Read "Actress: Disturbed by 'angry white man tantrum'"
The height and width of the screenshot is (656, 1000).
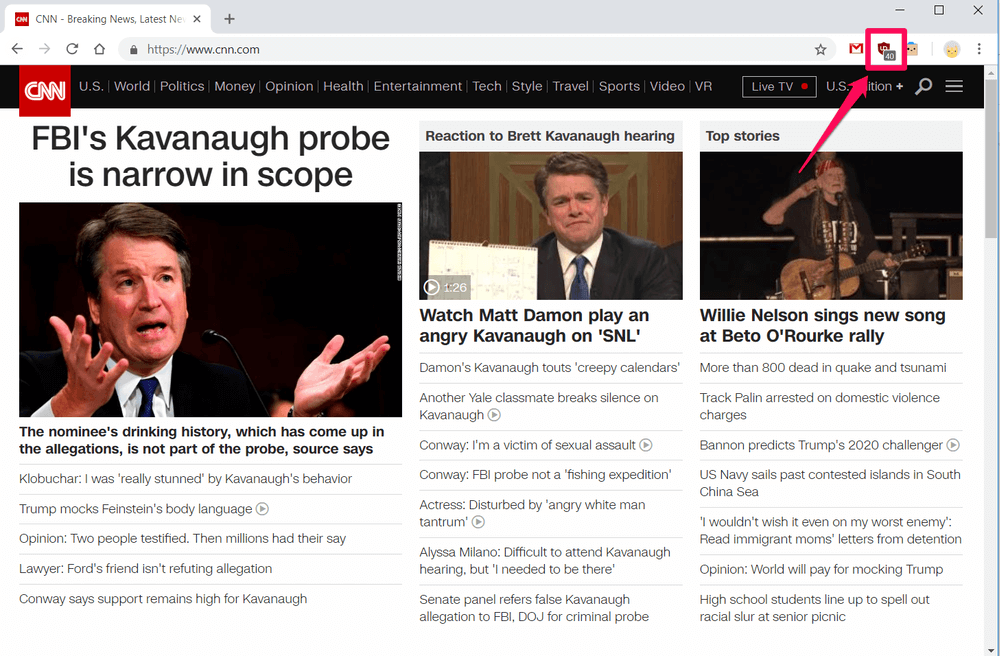pos(533,513)
